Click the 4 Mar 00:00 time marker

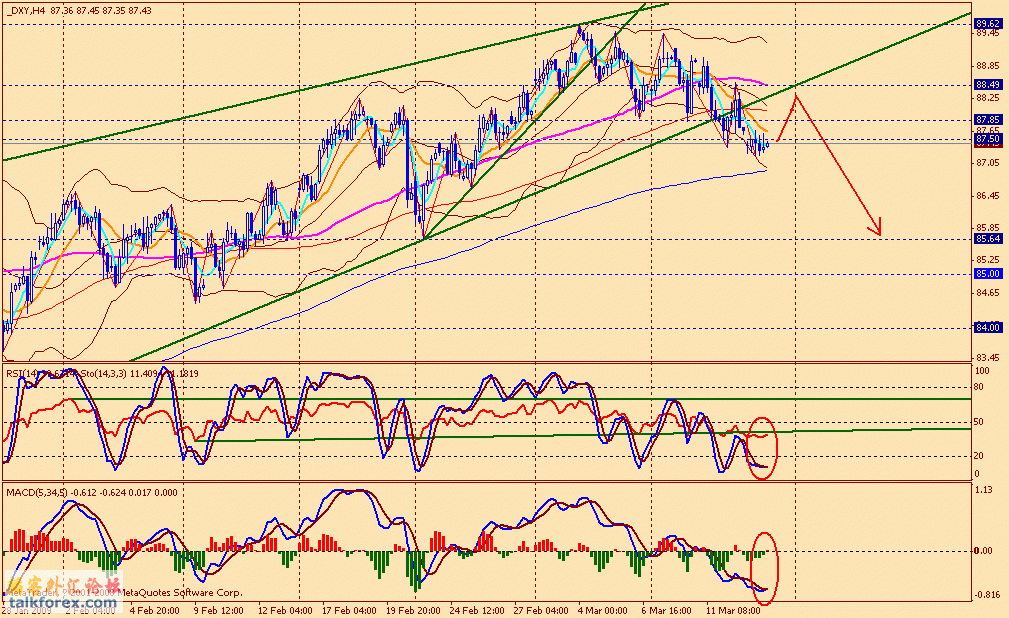(x=600, y=608)
